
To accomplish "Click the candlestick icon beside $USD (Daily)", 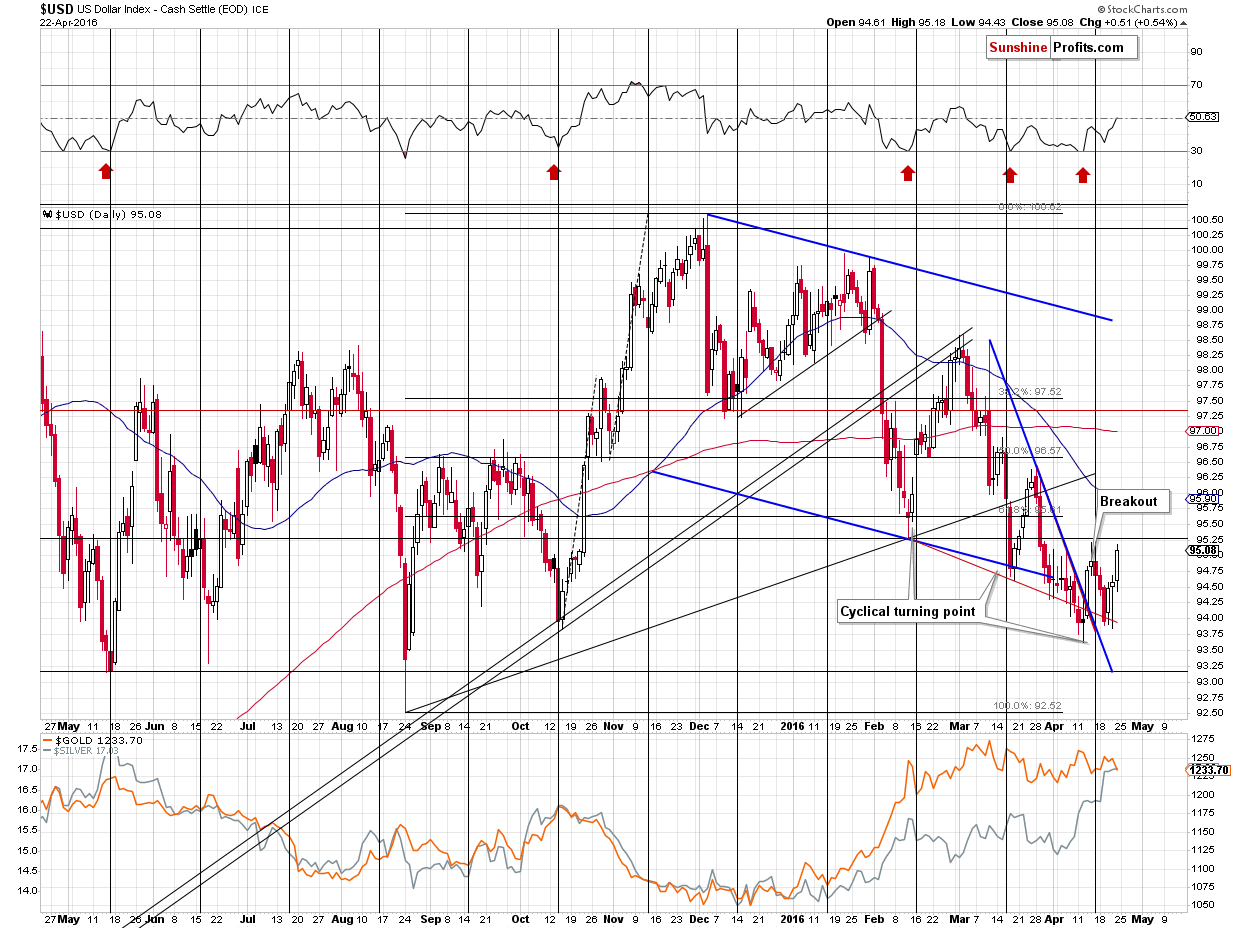I will point(46,214).
